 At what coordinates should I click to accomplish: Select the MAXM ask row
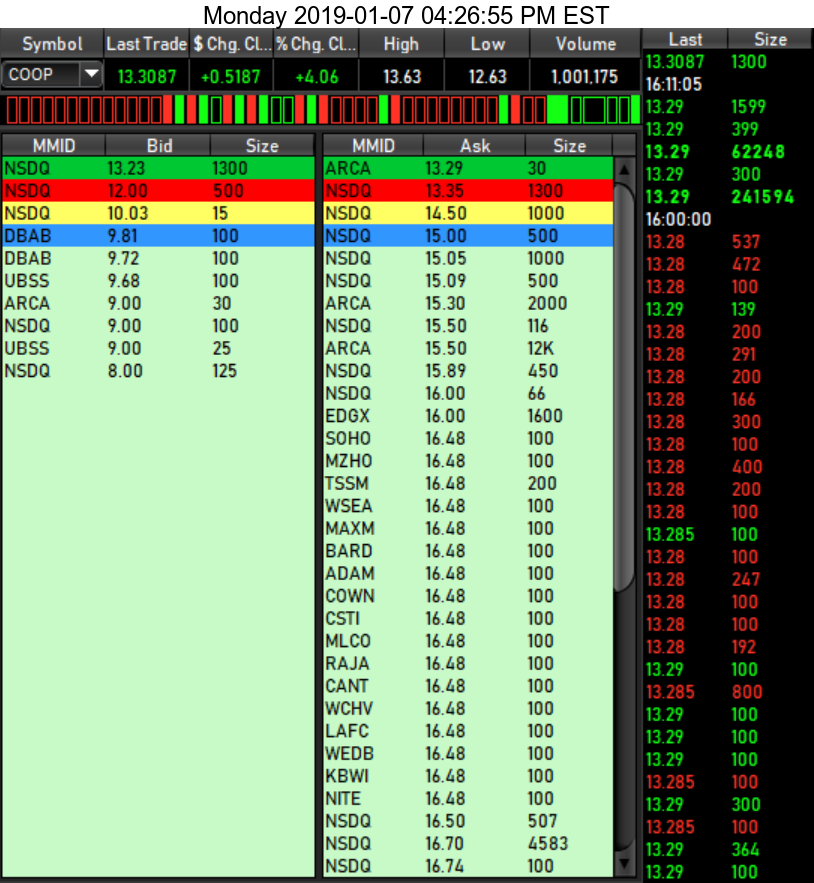click(468, 529)
